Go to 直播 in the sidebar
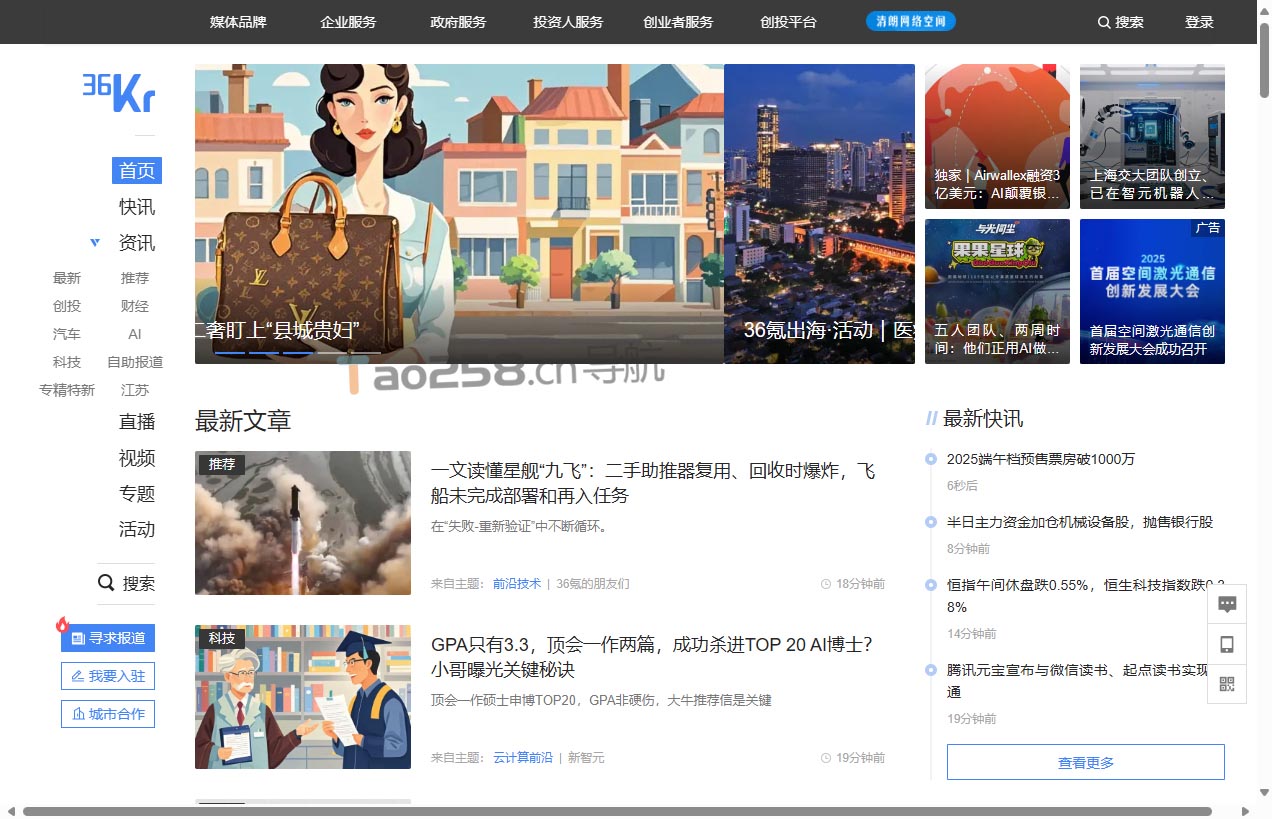Image resolution: width=1272 pixels, height=819 pixels. pos(137,422)
